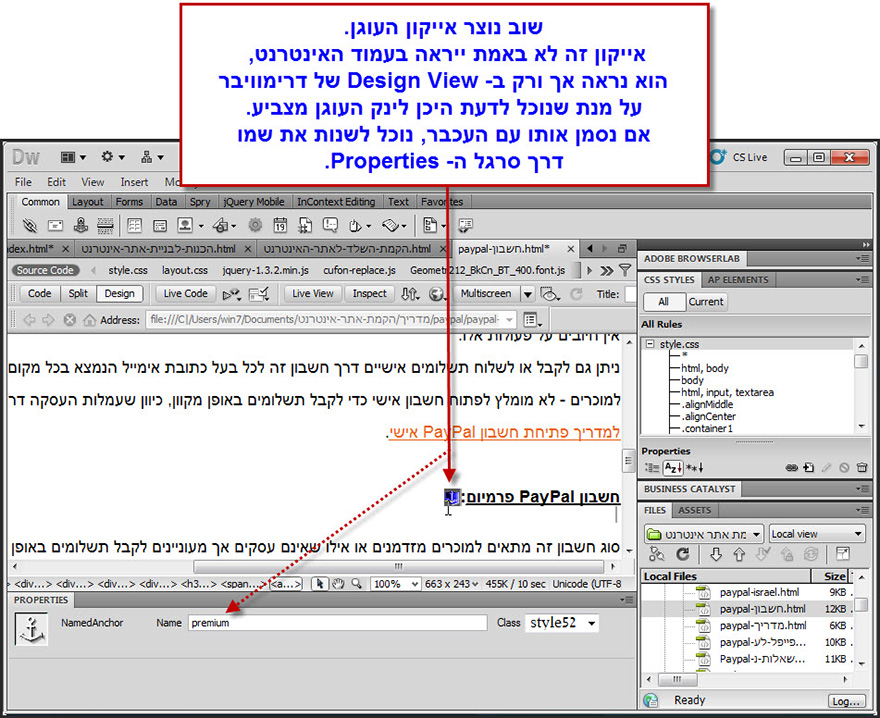Click the Put Files up arrow

(x=739, y=555)
